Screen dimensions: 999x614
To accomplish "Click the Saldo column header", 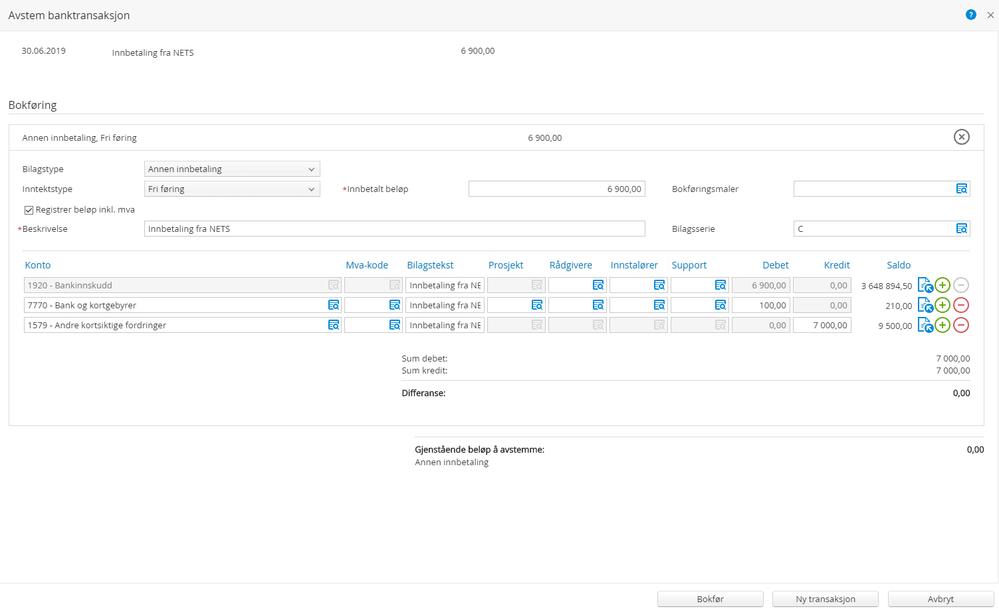I will [x=898, y=265].
